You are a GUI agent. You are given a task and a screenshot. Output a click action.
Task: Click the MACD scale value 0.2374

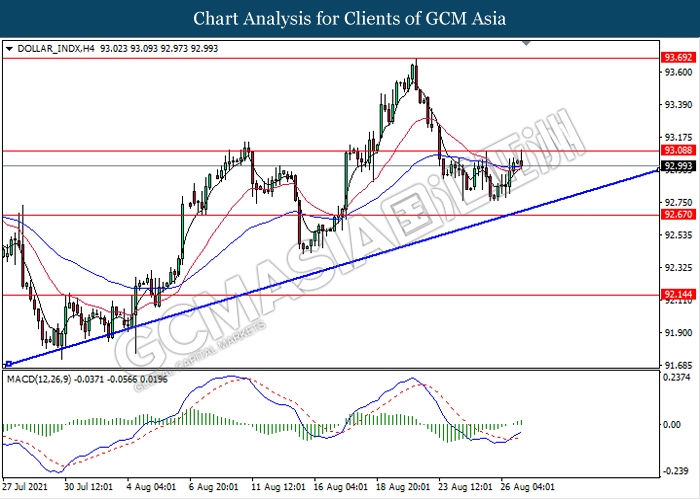(677, 378)
